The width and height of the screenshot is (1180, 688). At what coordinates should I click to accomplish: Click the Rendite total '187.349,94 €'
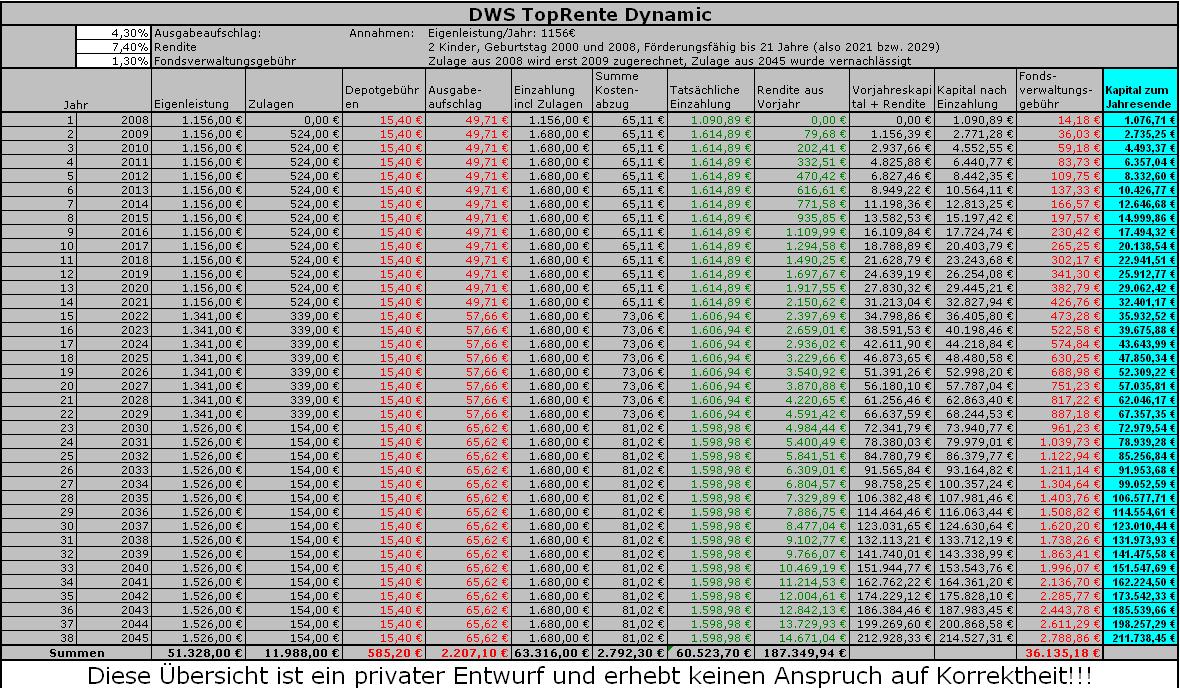pos(802,653)
